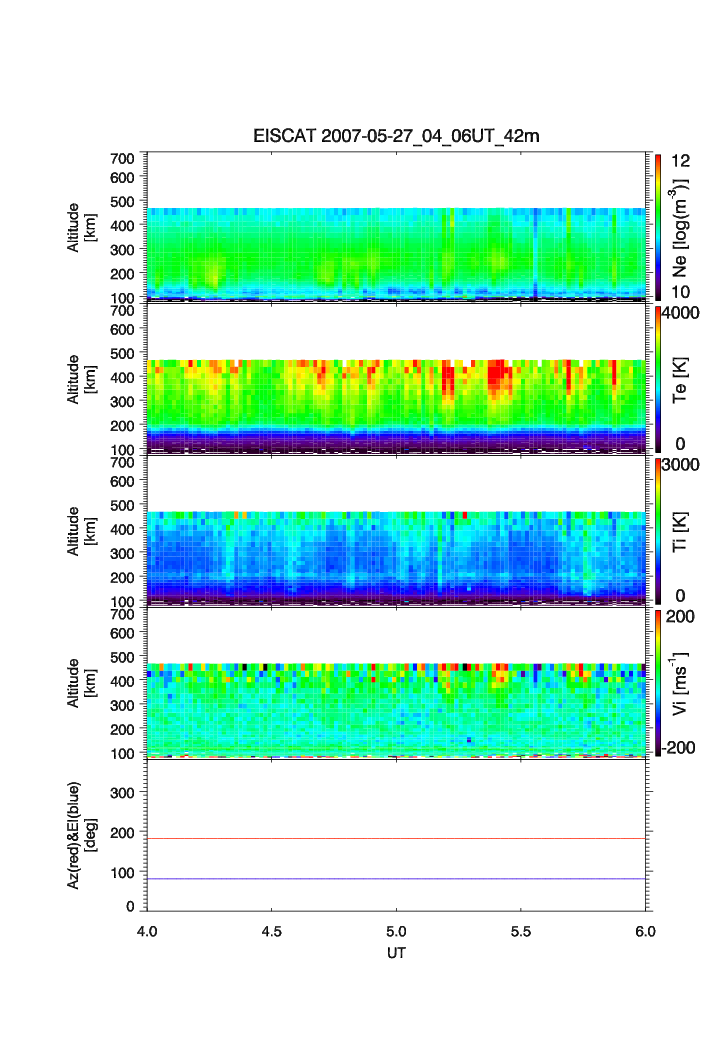Select the blue elevation line
This screenshot has width=708, height=1063.
[396, 879]
